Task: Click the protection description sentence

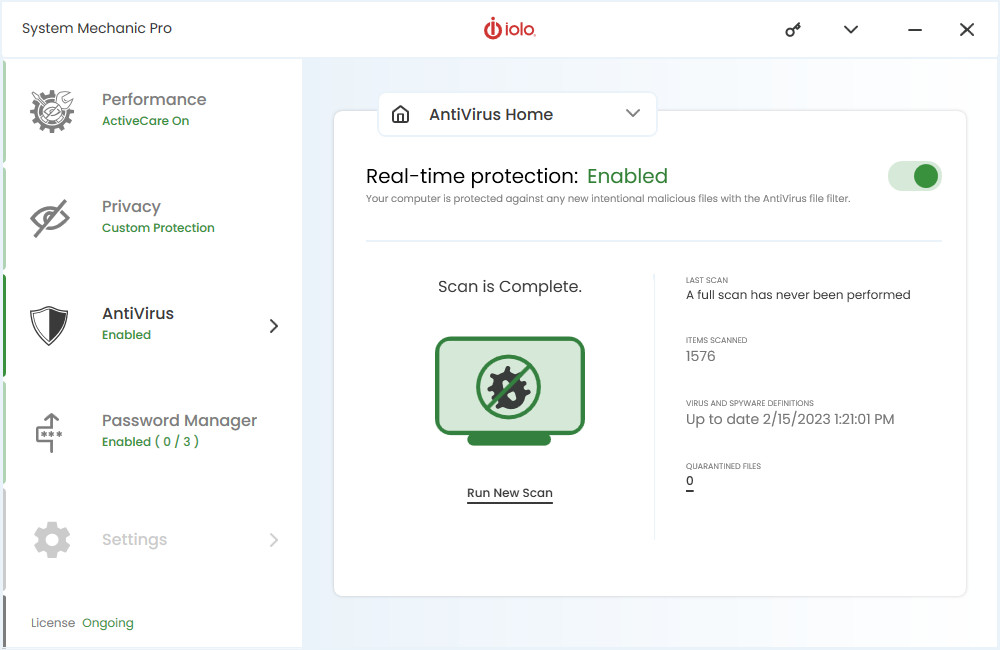Action: (x=608, y=198)
